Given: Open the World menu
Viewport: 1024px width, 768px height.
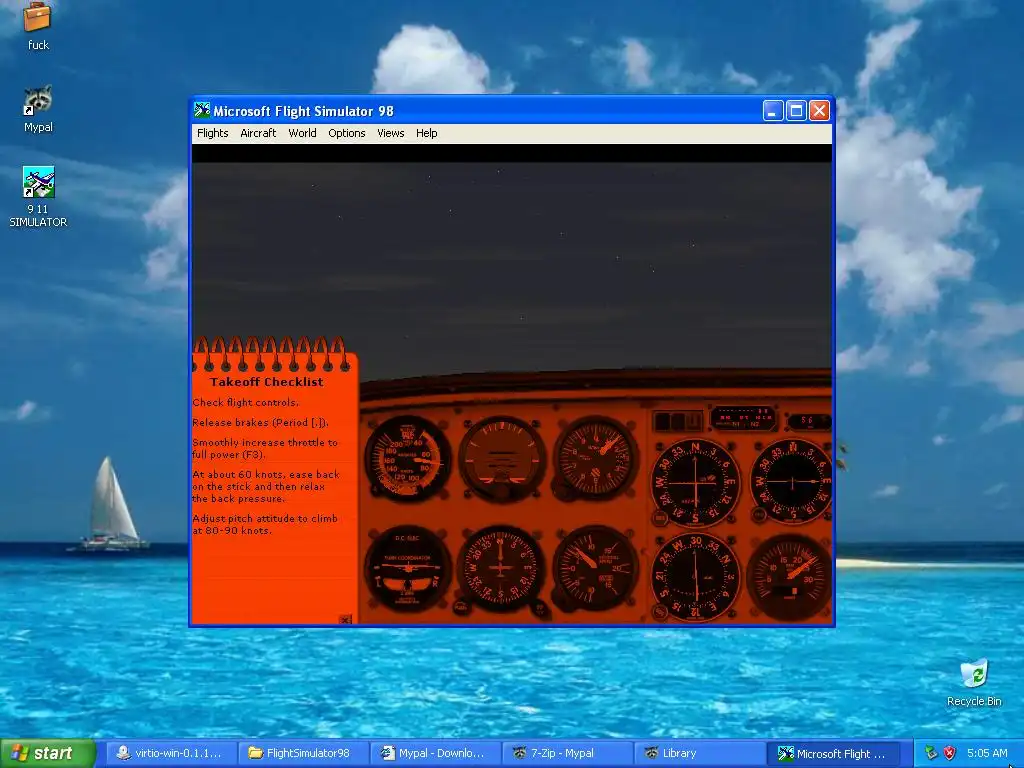Looking at the screenshot, I should click(x=302, y=133).
